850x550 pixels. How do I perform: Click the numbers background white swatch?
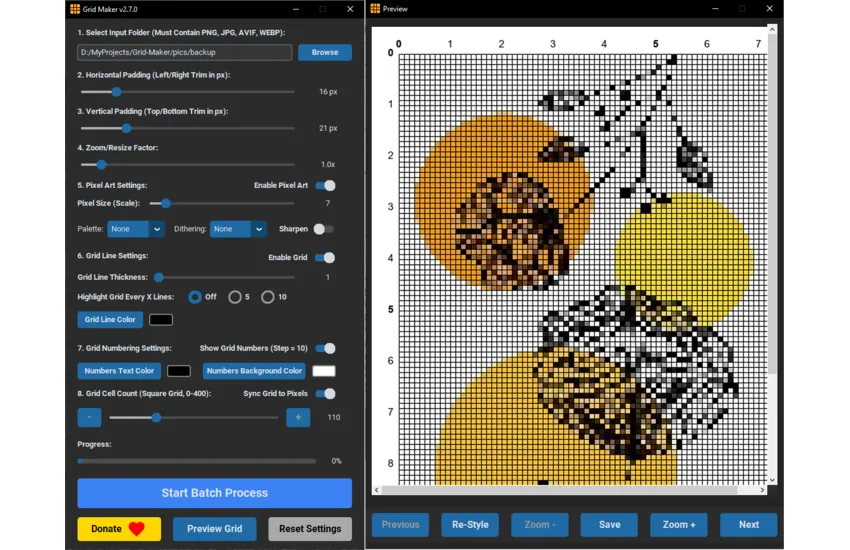coord(324,371)
